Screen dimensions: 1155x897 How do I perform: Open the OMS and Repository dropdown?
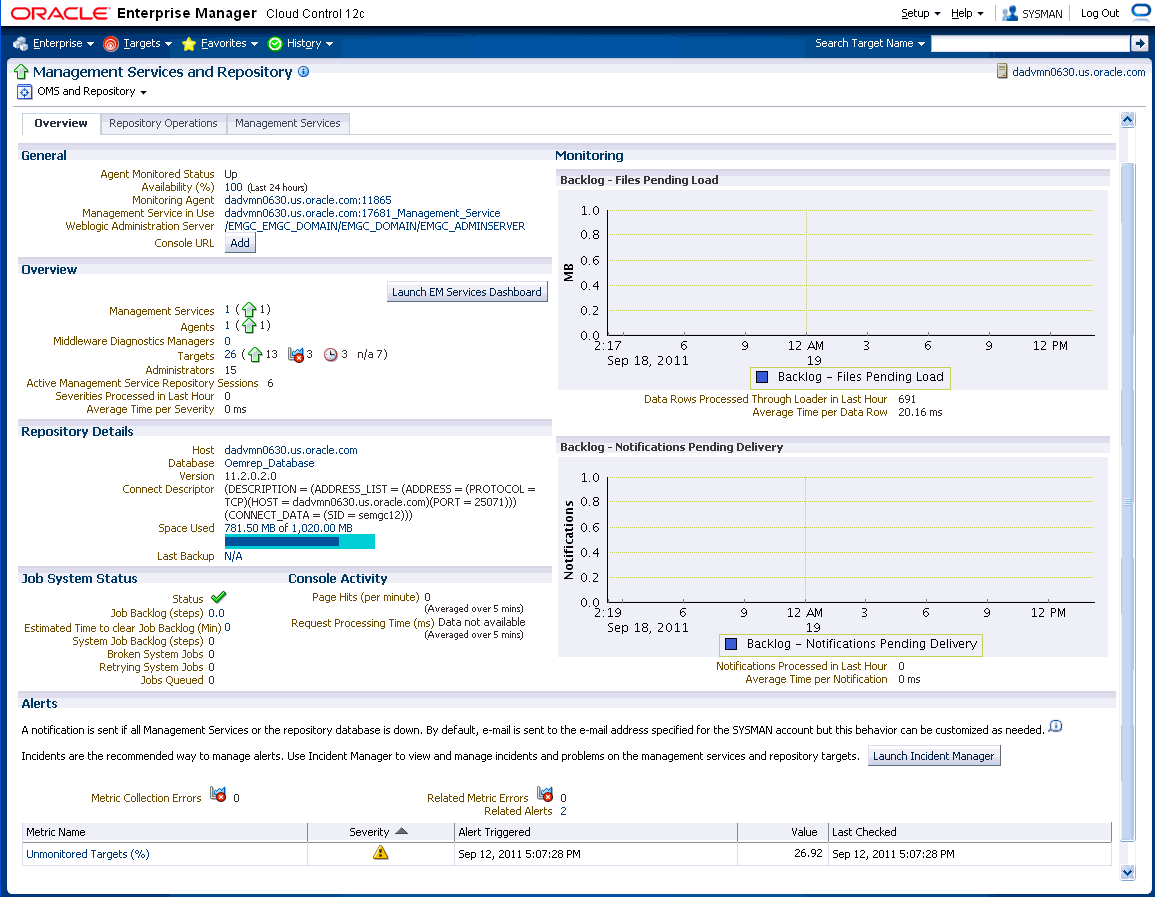coord(91,91)
